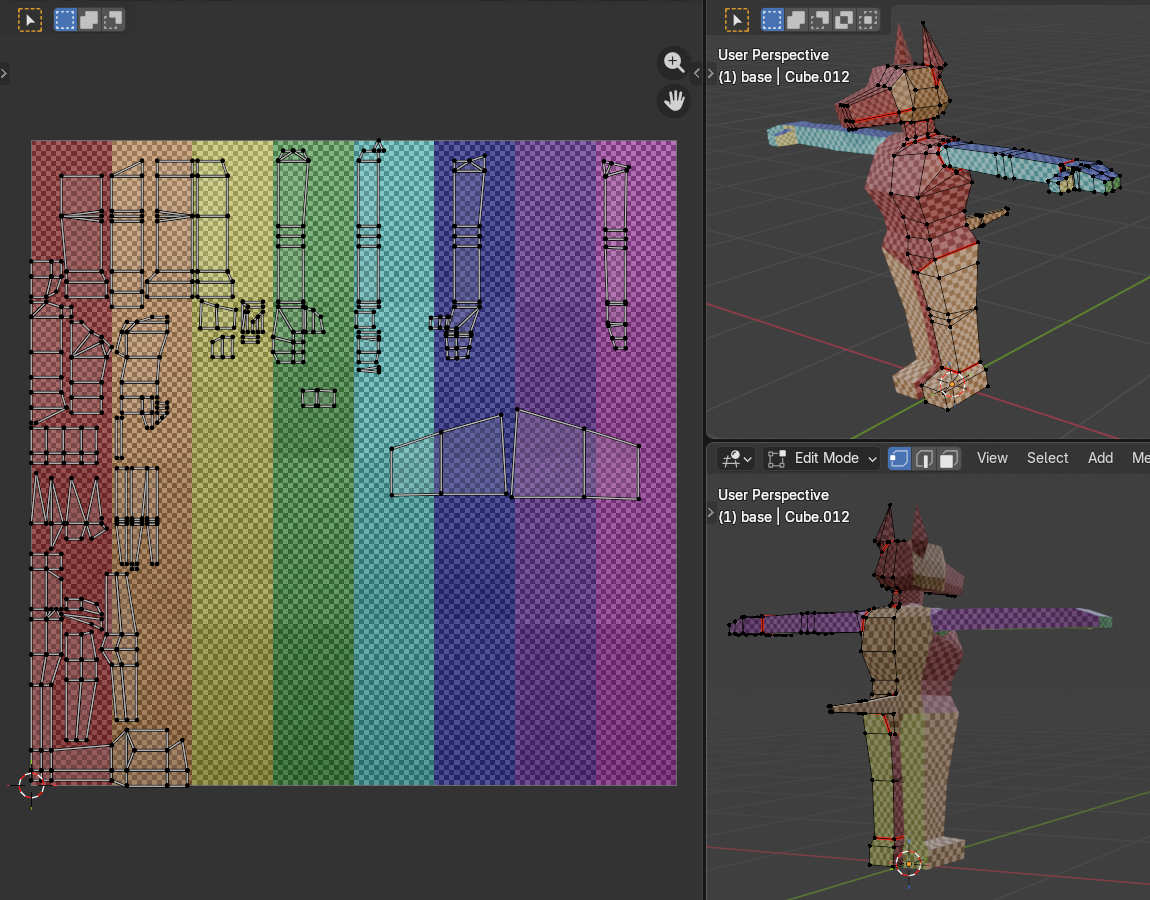Expand the UV editor left toolbar chevron
The image size is (1150, 900).
point(4,73)
